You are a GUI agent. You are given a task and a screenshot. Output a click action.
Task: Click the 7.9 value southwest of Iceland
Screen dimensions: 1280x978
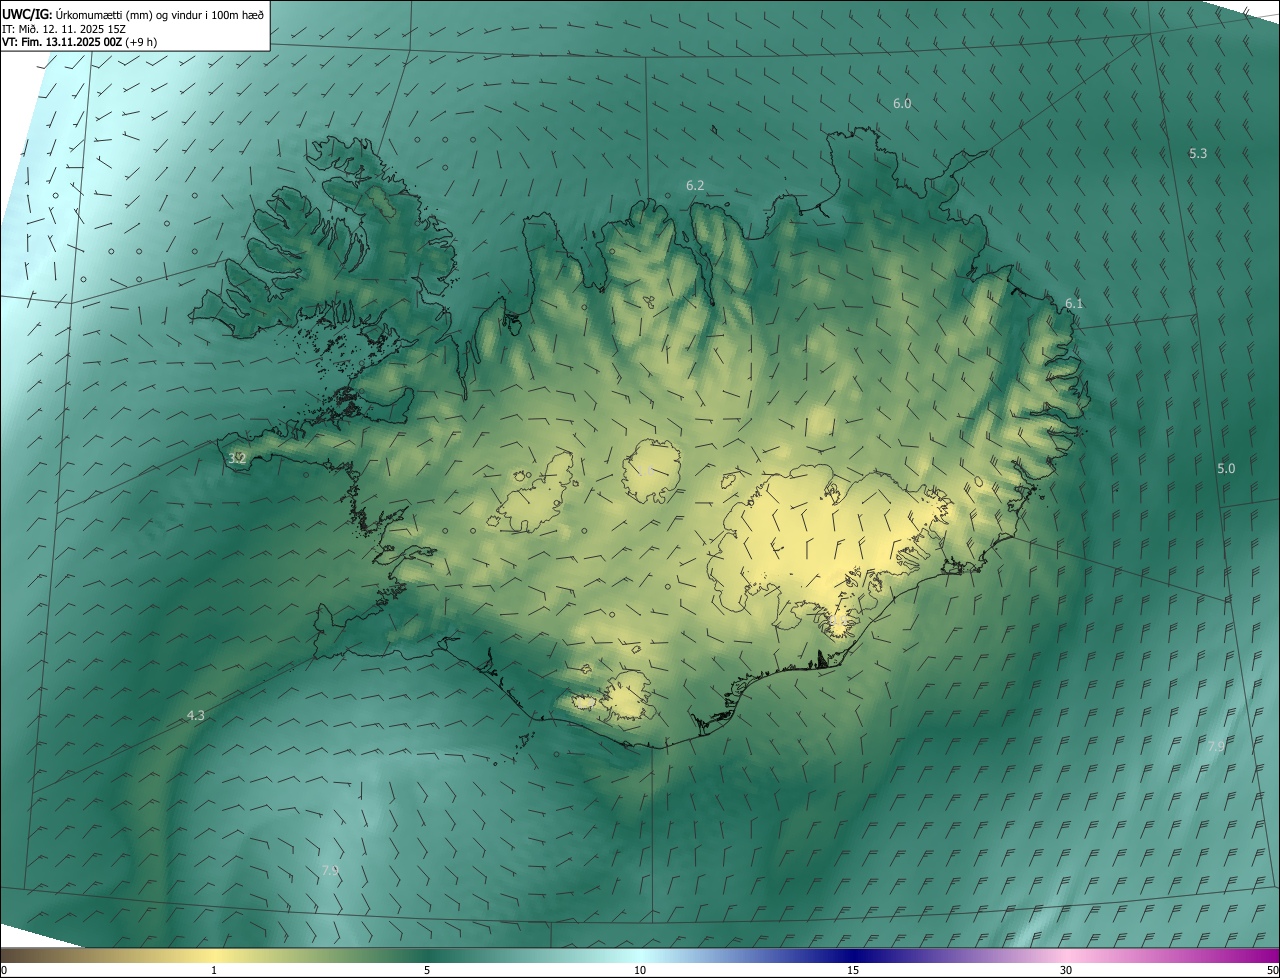pyautogui.click(x=330, y=871)
